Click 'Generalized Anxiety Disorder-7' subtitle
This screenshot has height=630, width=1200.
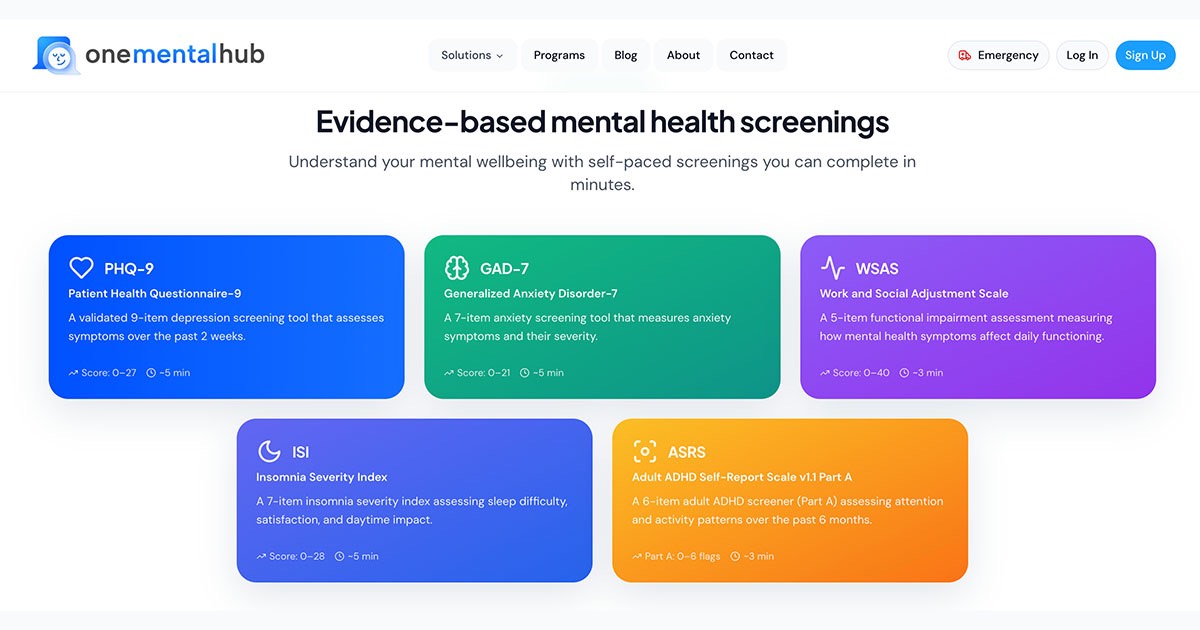531,294
